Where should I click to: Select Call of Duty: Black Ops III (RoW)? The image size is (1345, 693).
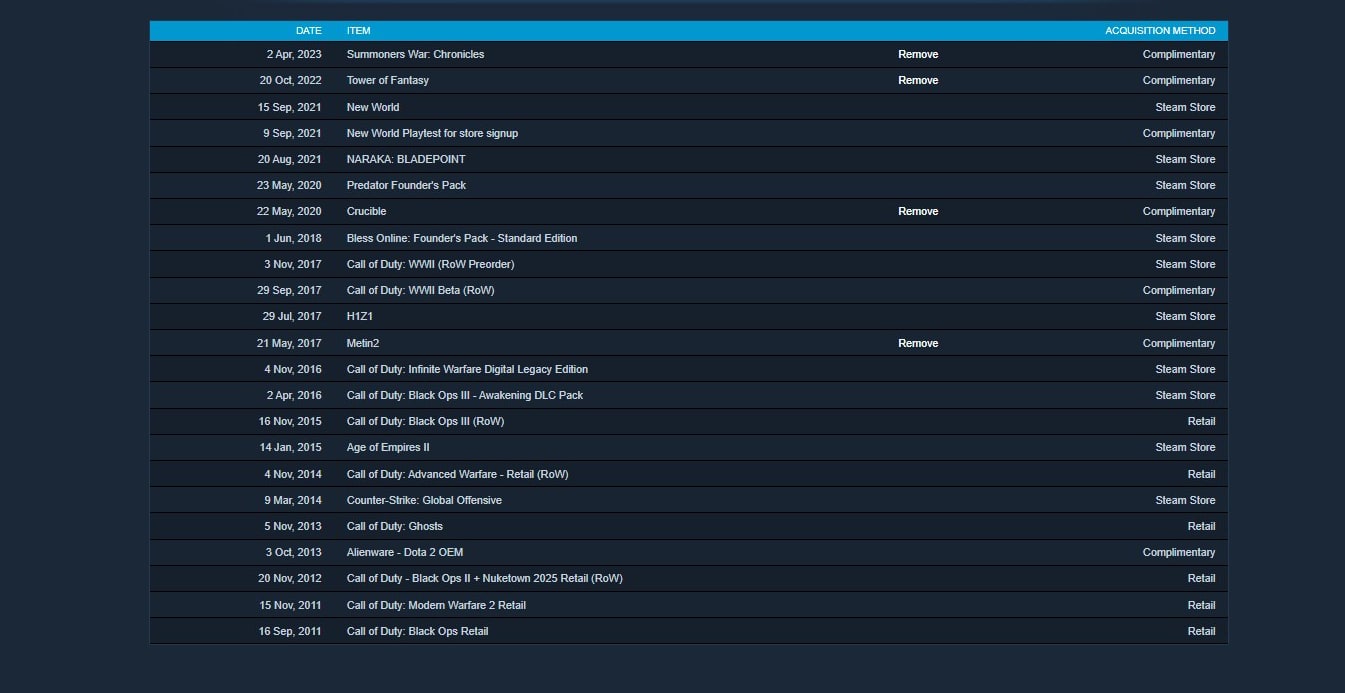pyautogui.click(x=425, y=421)
